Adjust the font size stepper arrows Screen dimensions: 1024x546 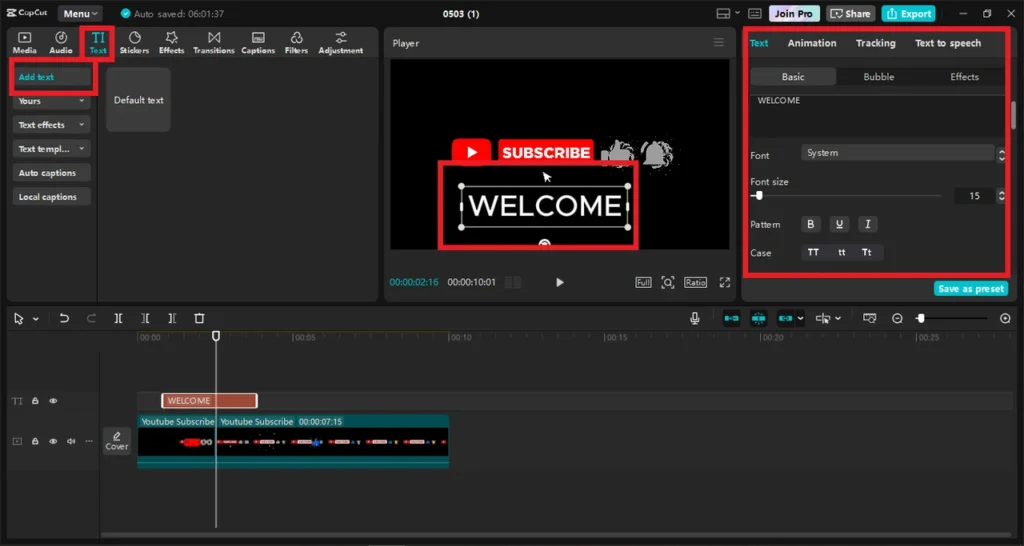pyautogui.click(x=1001, y=195)
